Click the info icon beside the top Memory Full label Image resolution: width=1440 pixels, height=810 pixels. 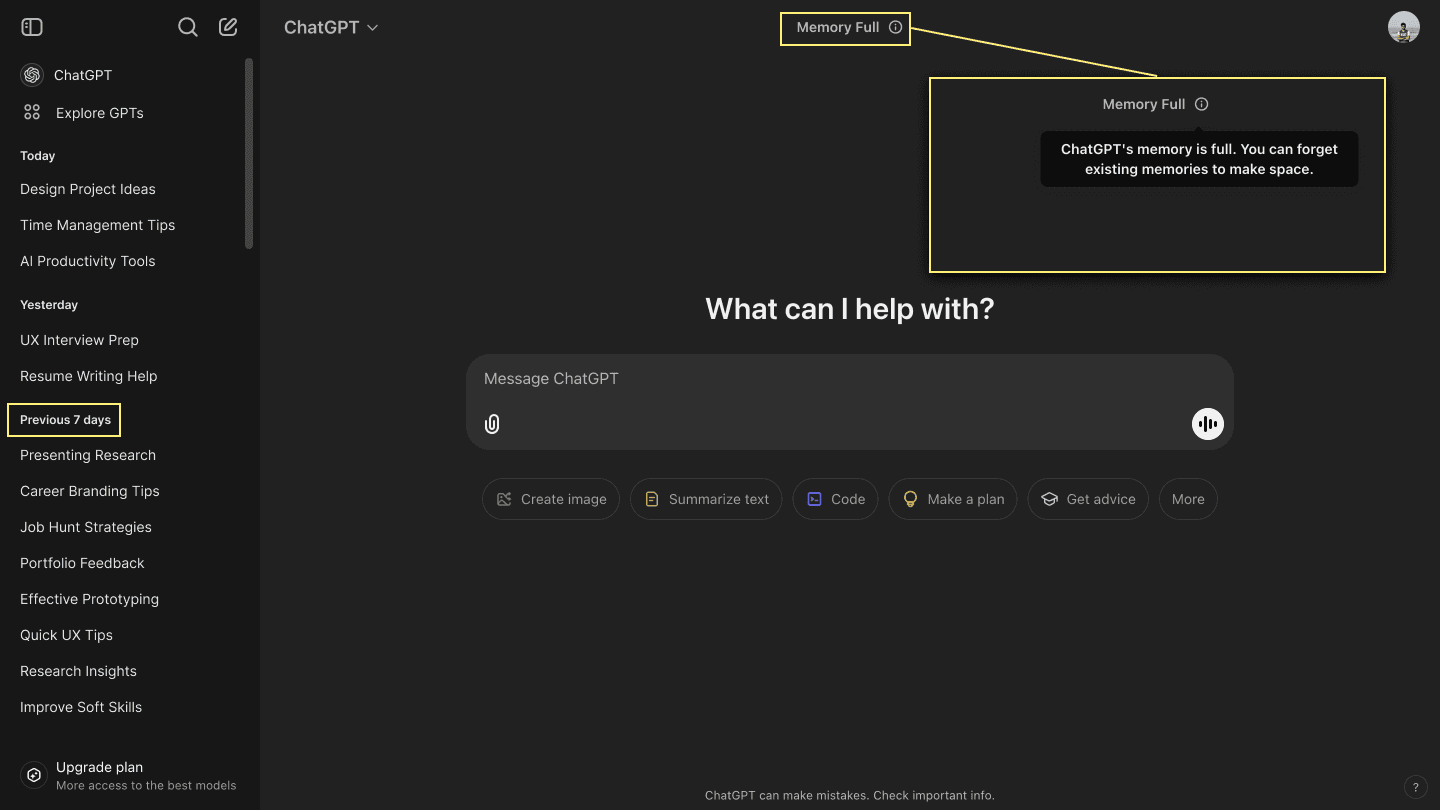coord(895,27)
